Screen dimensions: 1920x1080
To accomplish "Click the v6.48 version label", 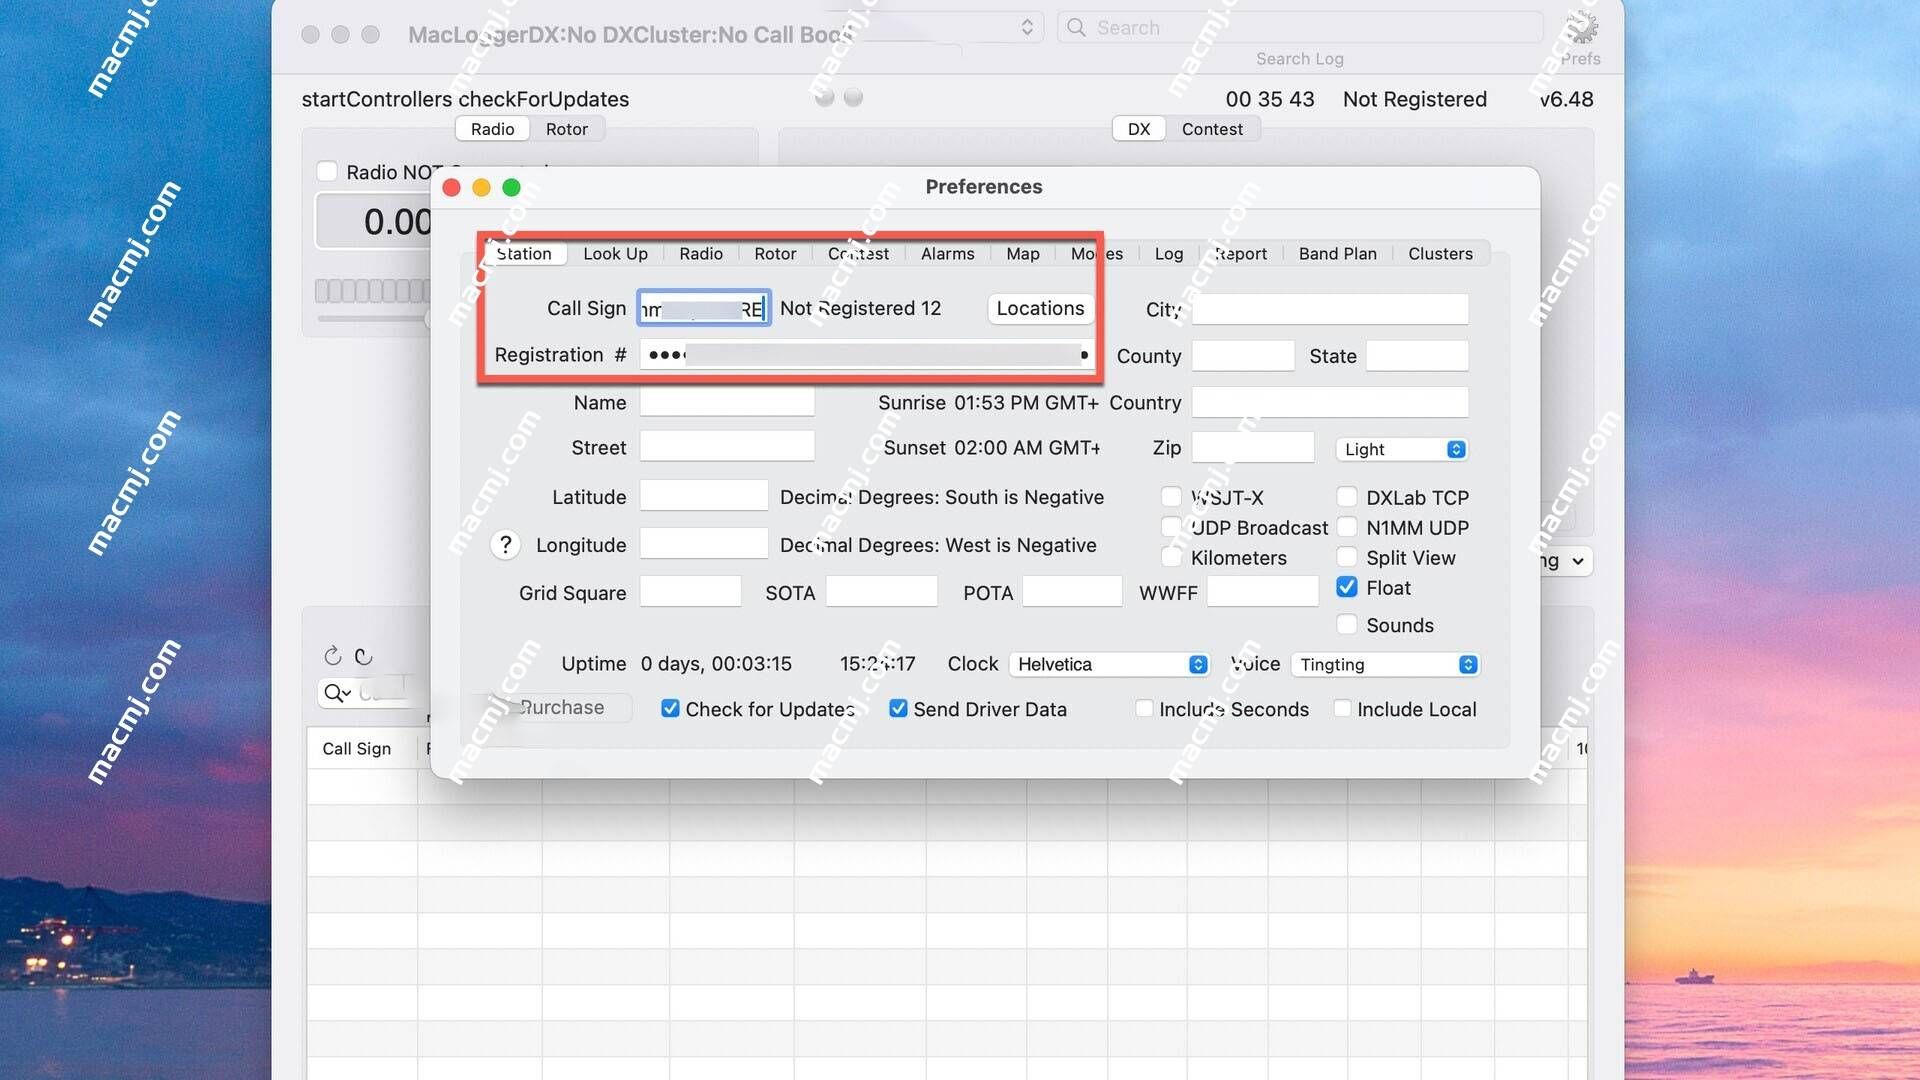I will 1566,99.
